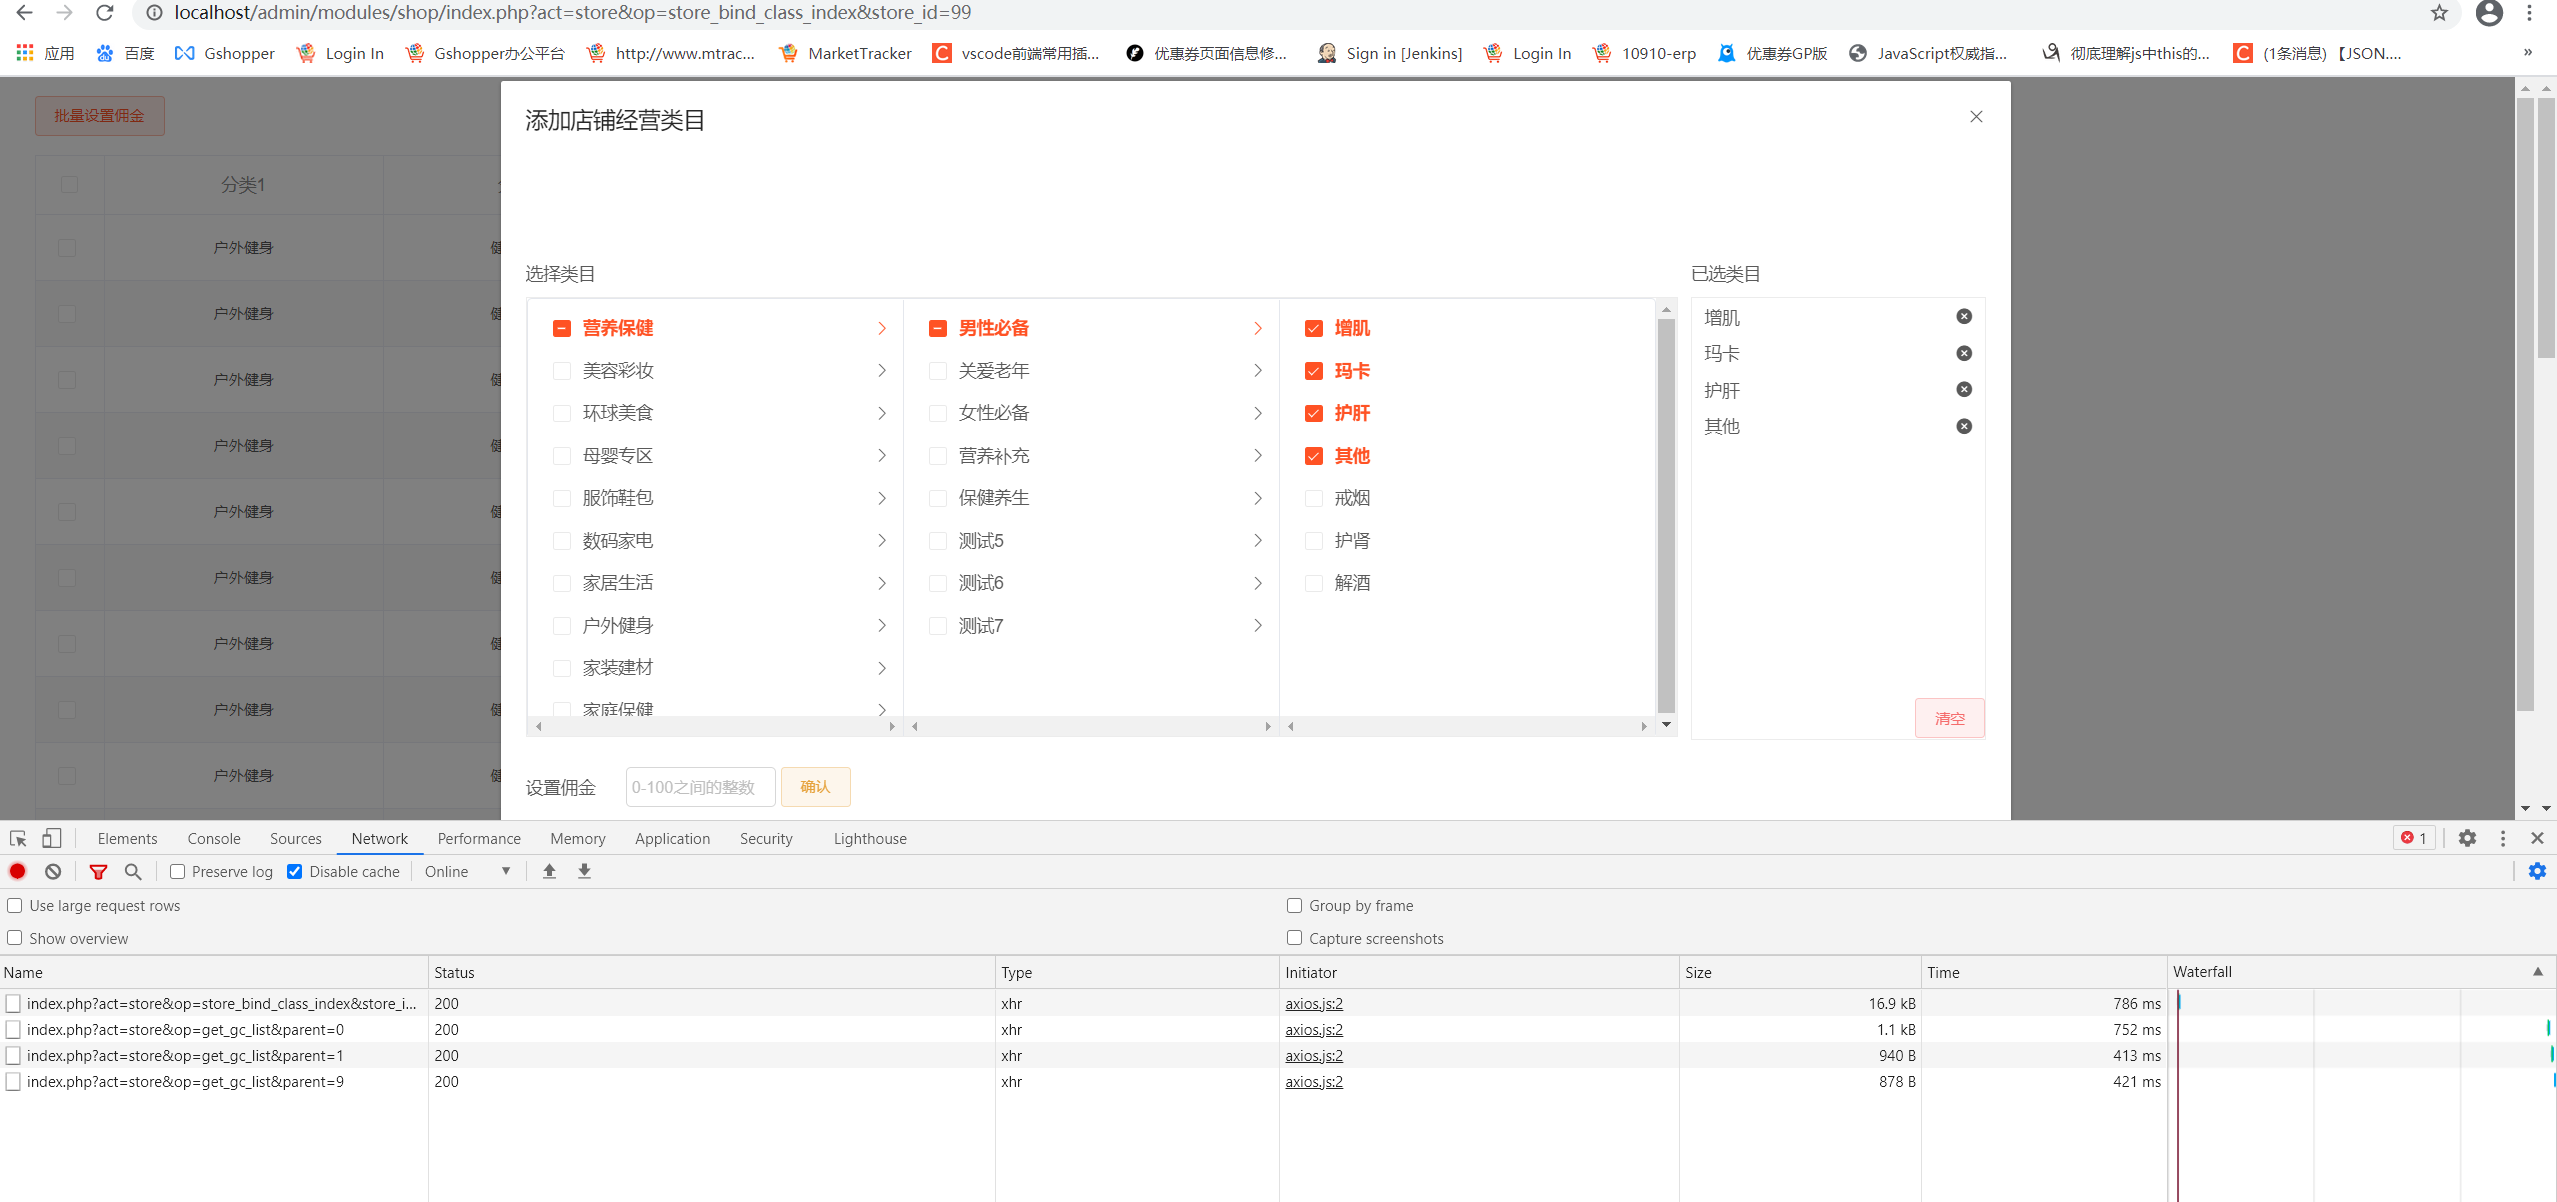2557x1202 pixels.
Task: Remove 增肌 from selected categories list
Action: [x=1963, y=317]
